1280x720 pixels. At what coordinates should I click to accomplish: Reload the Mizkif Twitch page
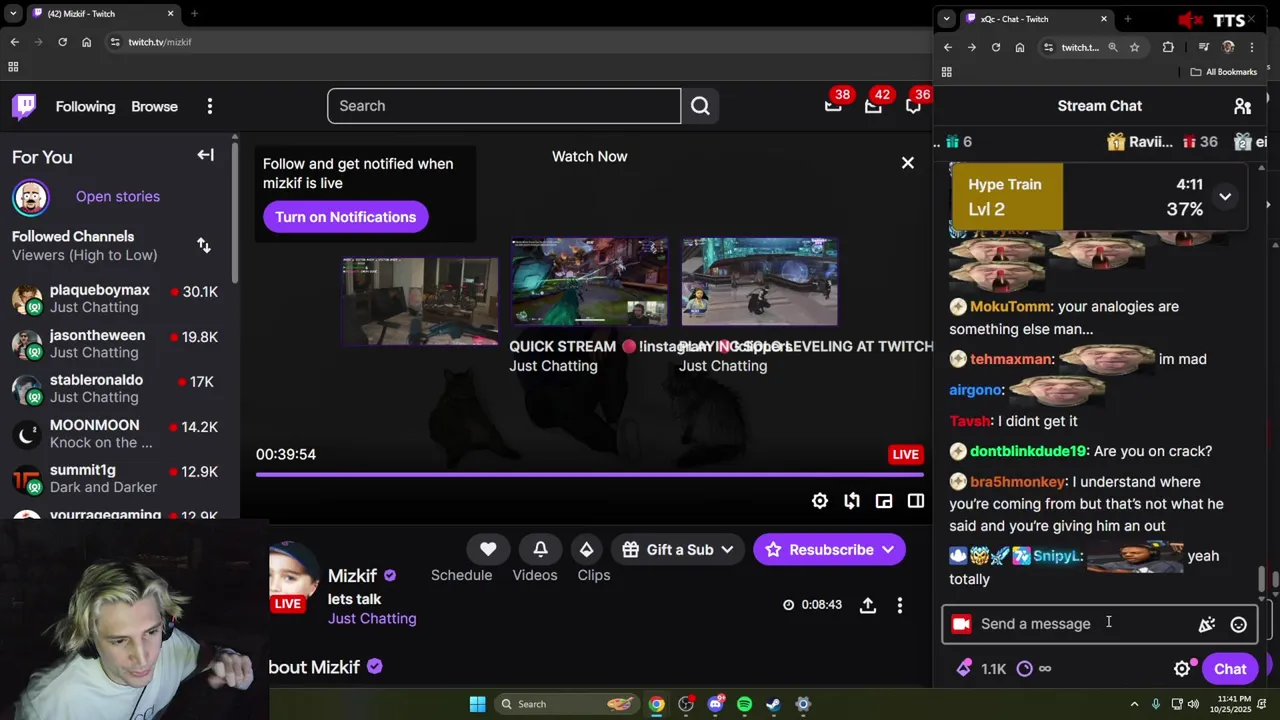(62, 42)
